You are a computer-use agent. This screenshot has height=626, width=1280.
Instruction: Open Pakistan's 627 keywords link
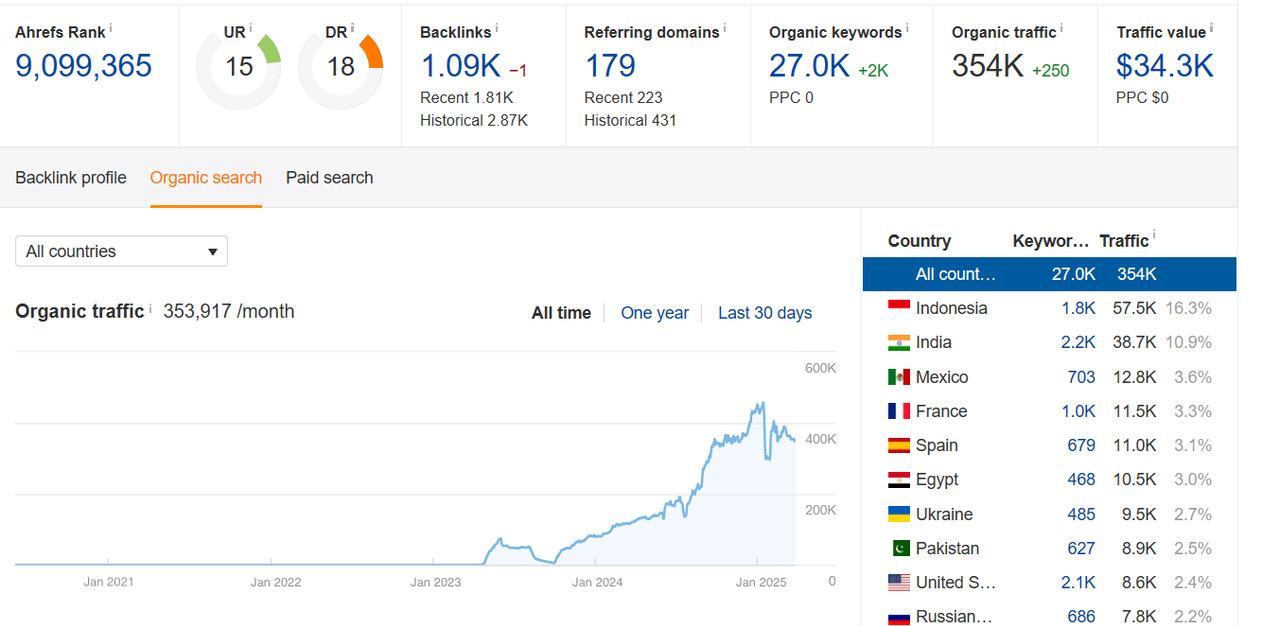[1081, 548]
